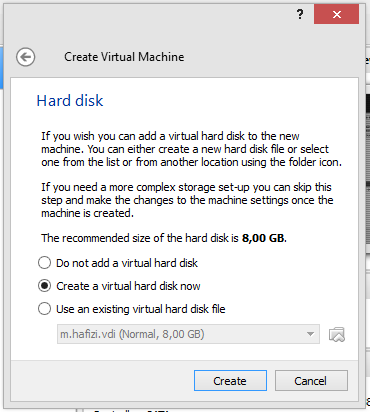
Task: Close the Create Virtual Machine dialog
Action: coord(336,14)
